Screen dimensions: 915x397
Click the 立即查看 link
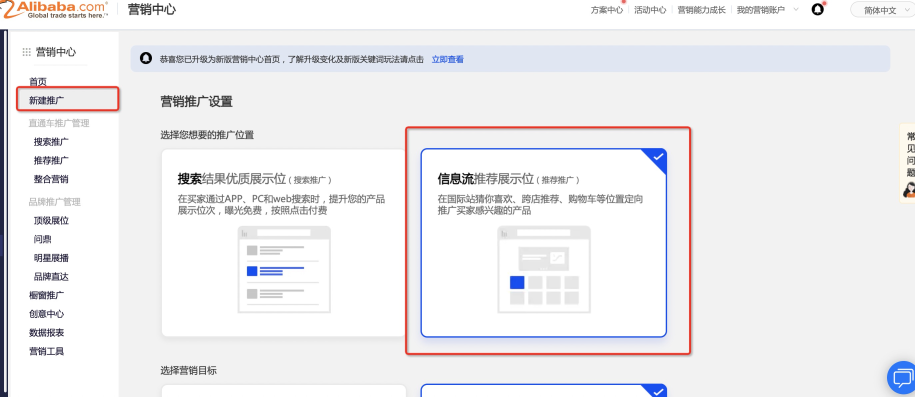coord(448,59)
